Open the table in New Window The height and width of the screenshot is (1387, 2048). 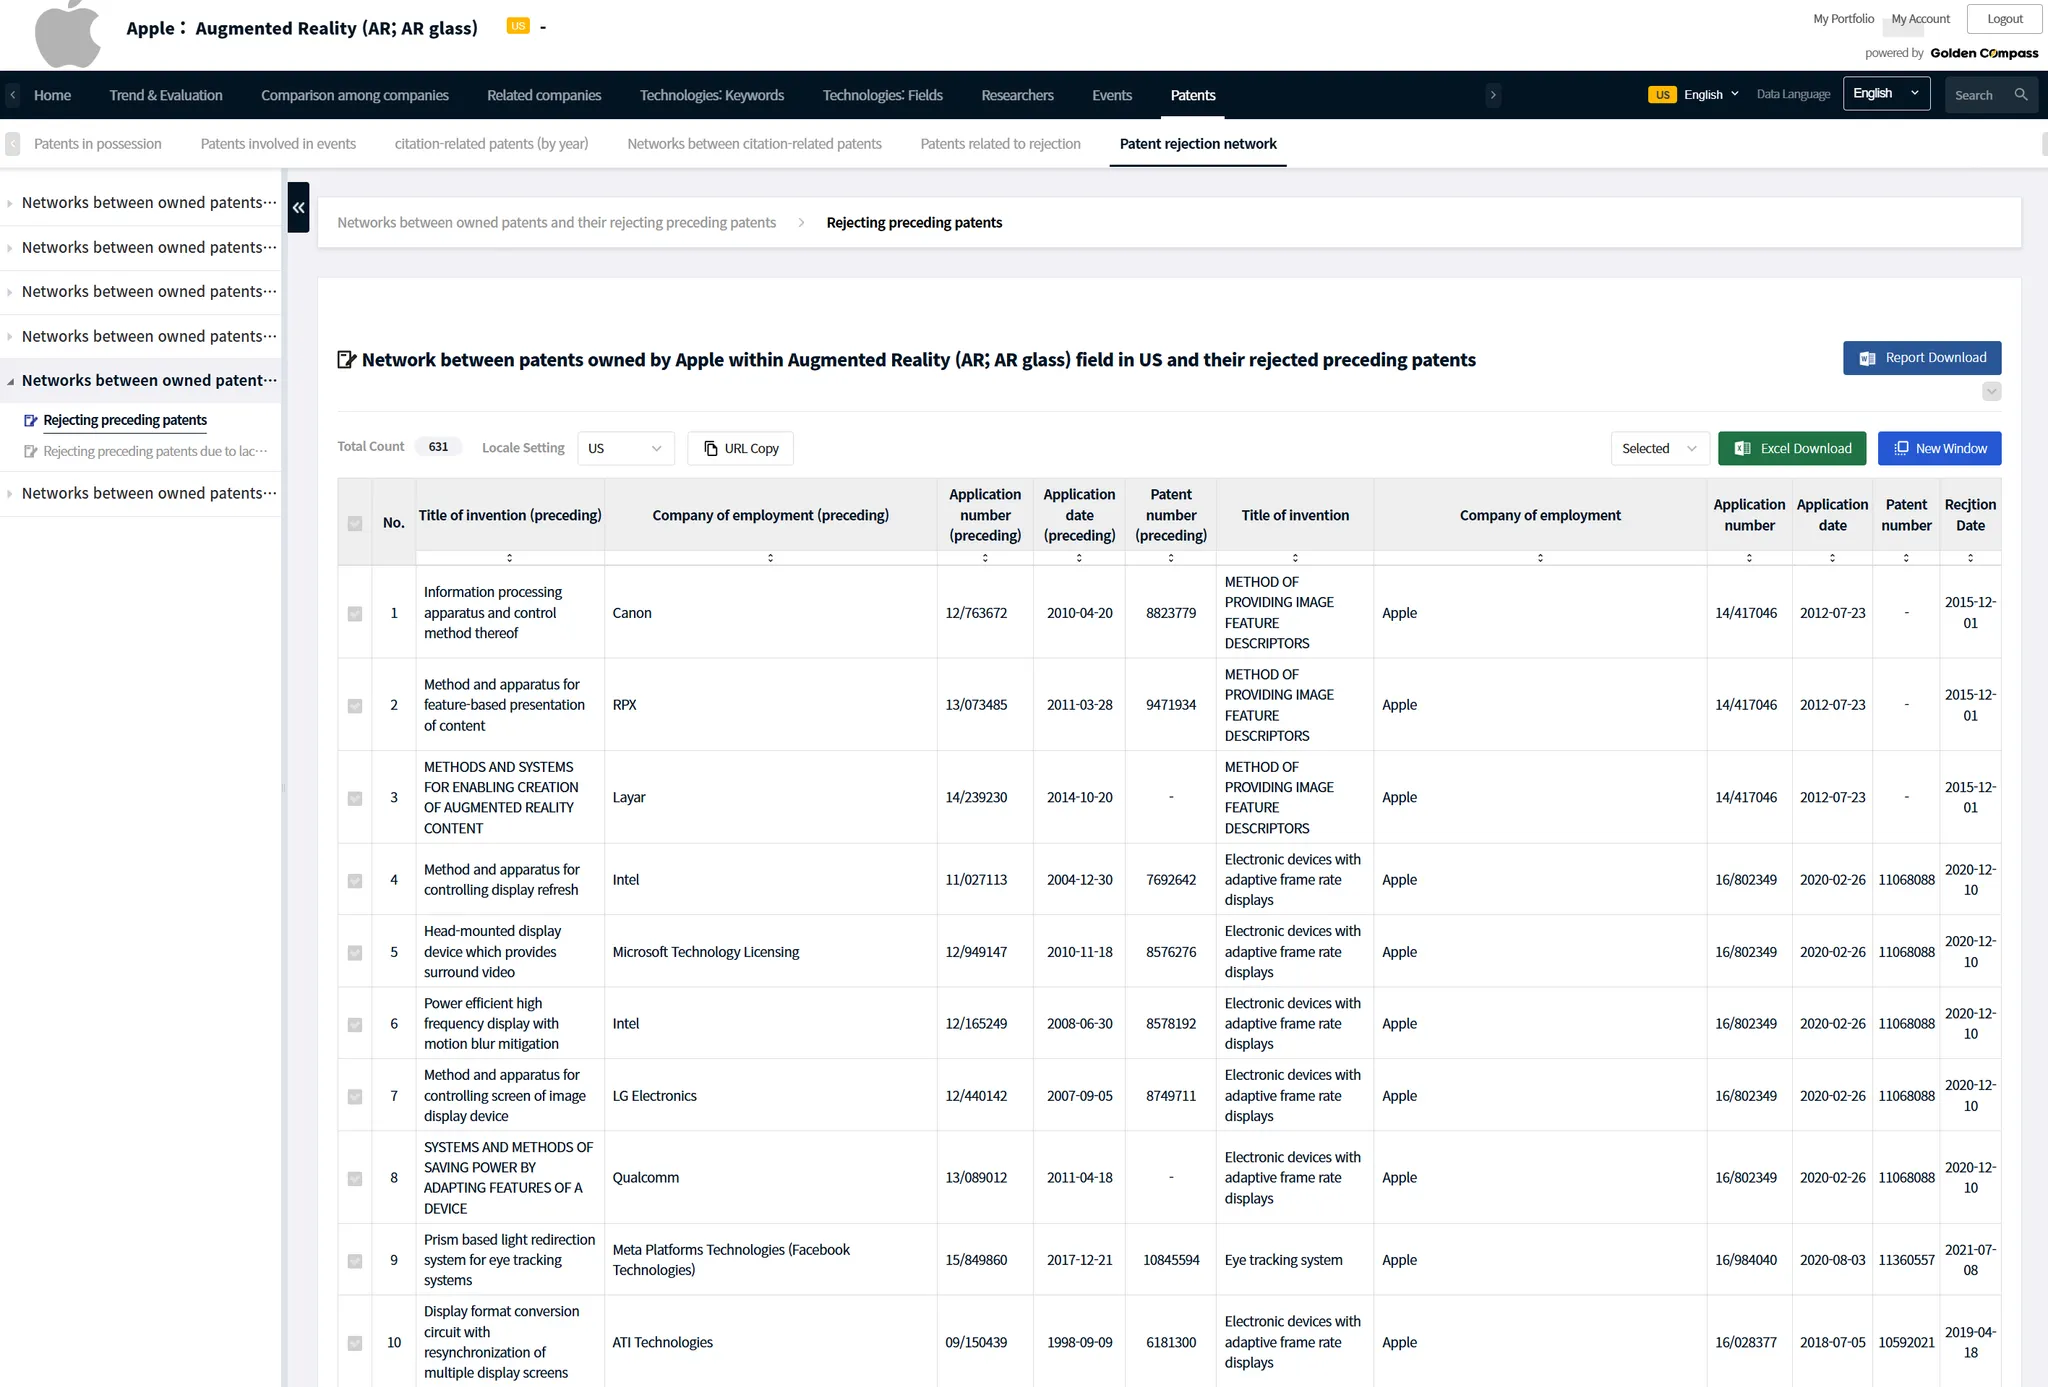point(1939,448)
